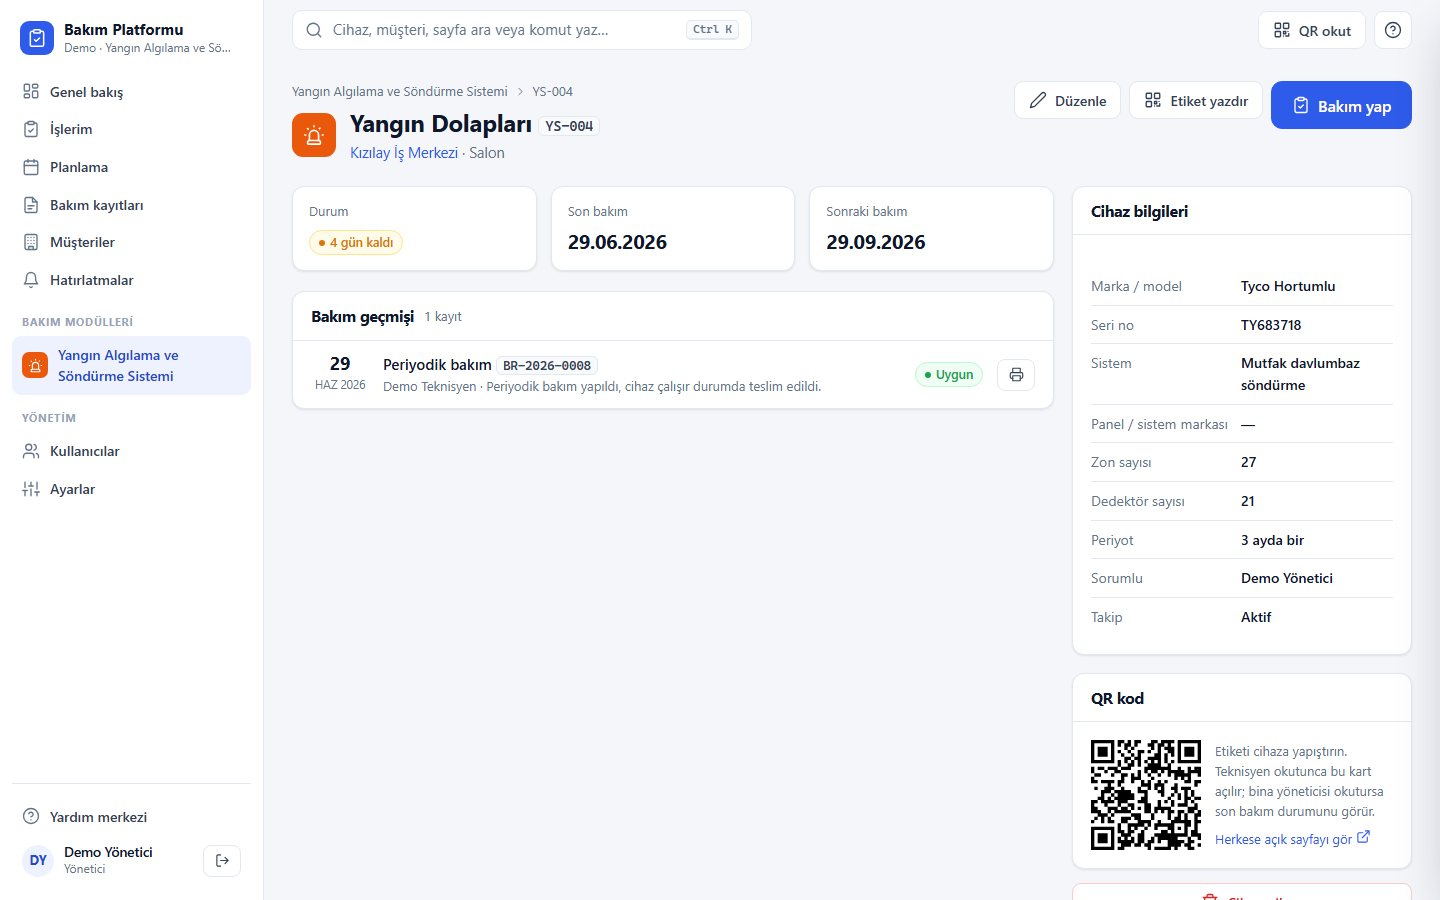
Task: Click the YS-004 device code badge
Action: (x=569, y=126)
